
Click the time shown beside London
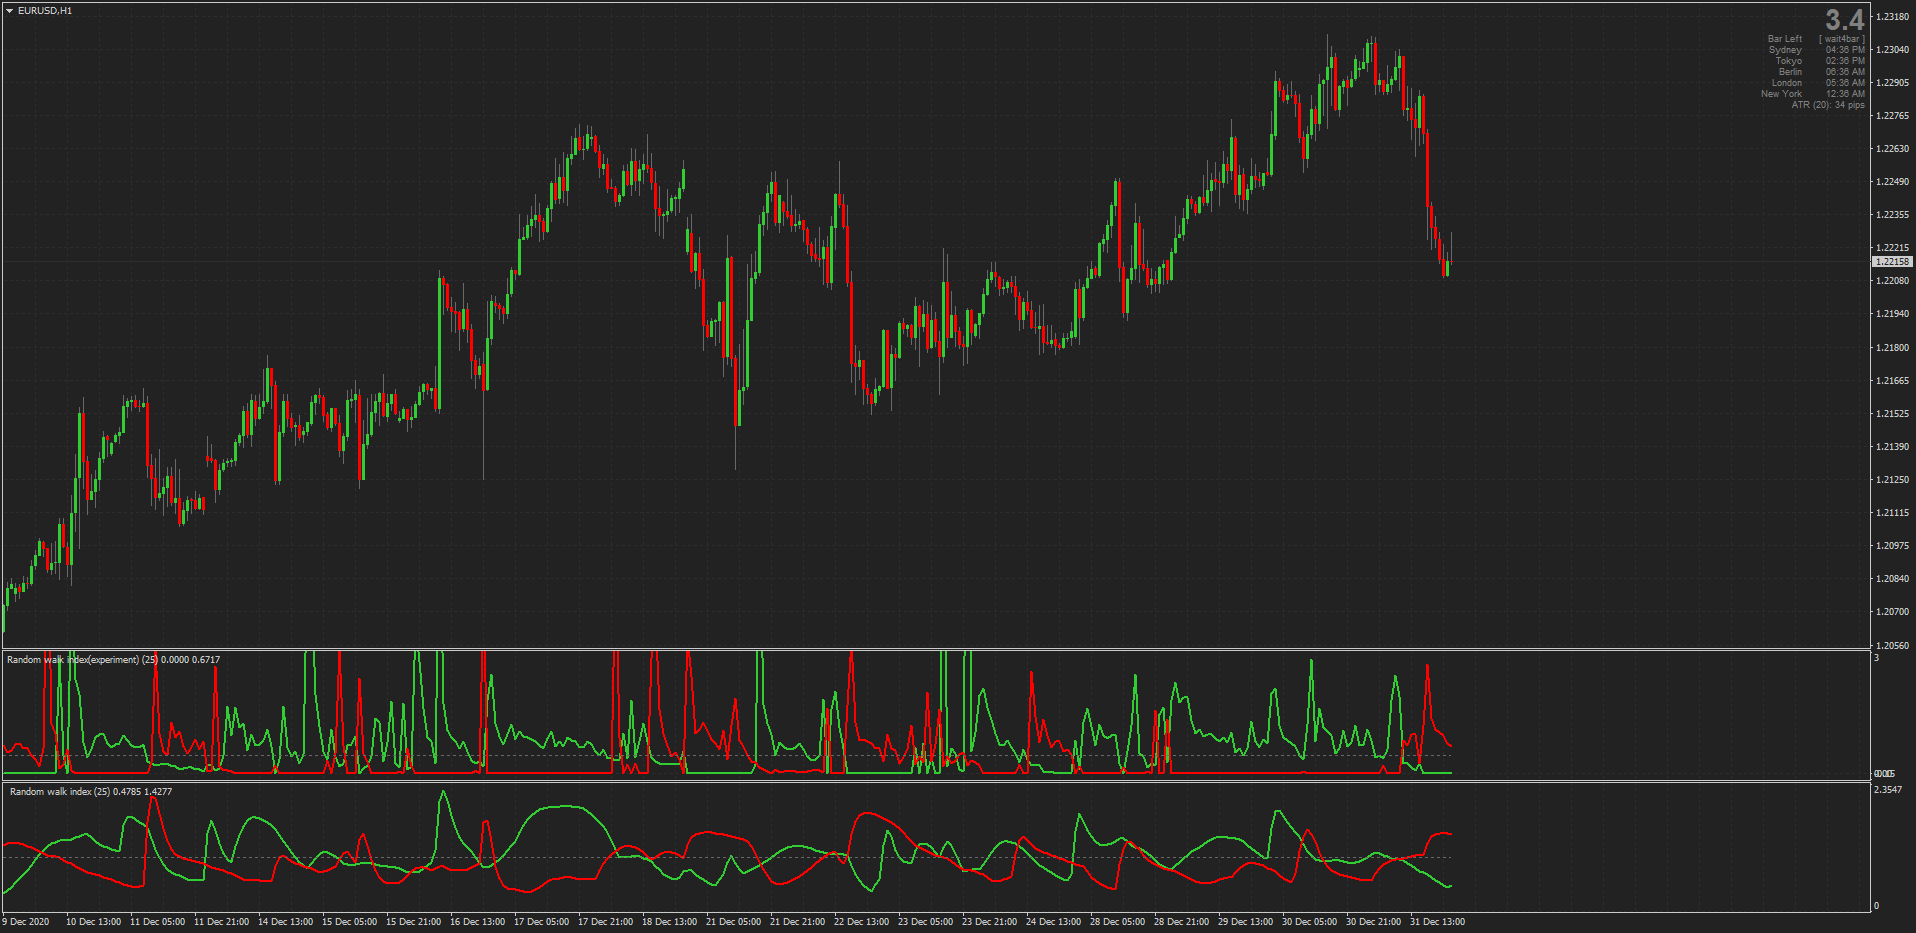click(x=1845, y=83)
